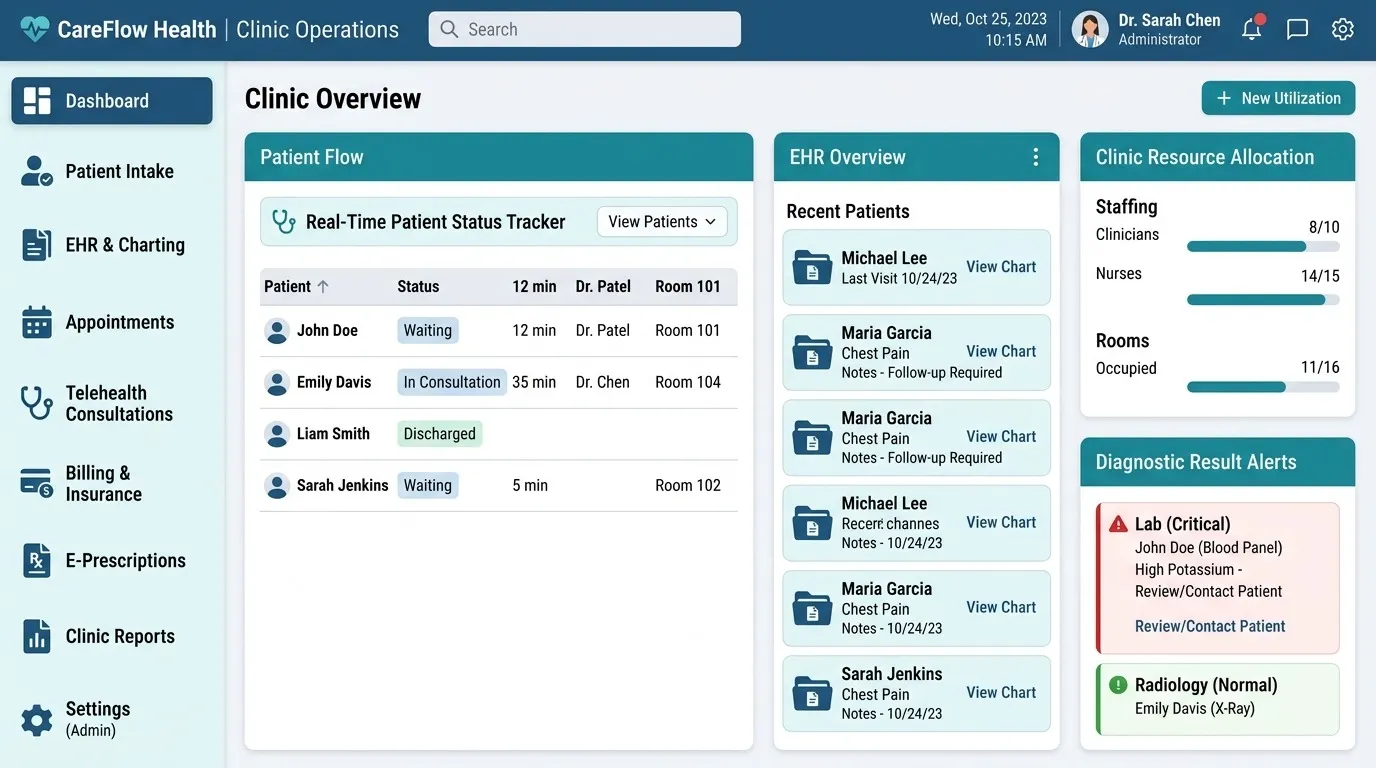Click Liam Smith's Discharged status badge
The width and height of the screenshot is (1376, 768).
[x=440, y=434]
